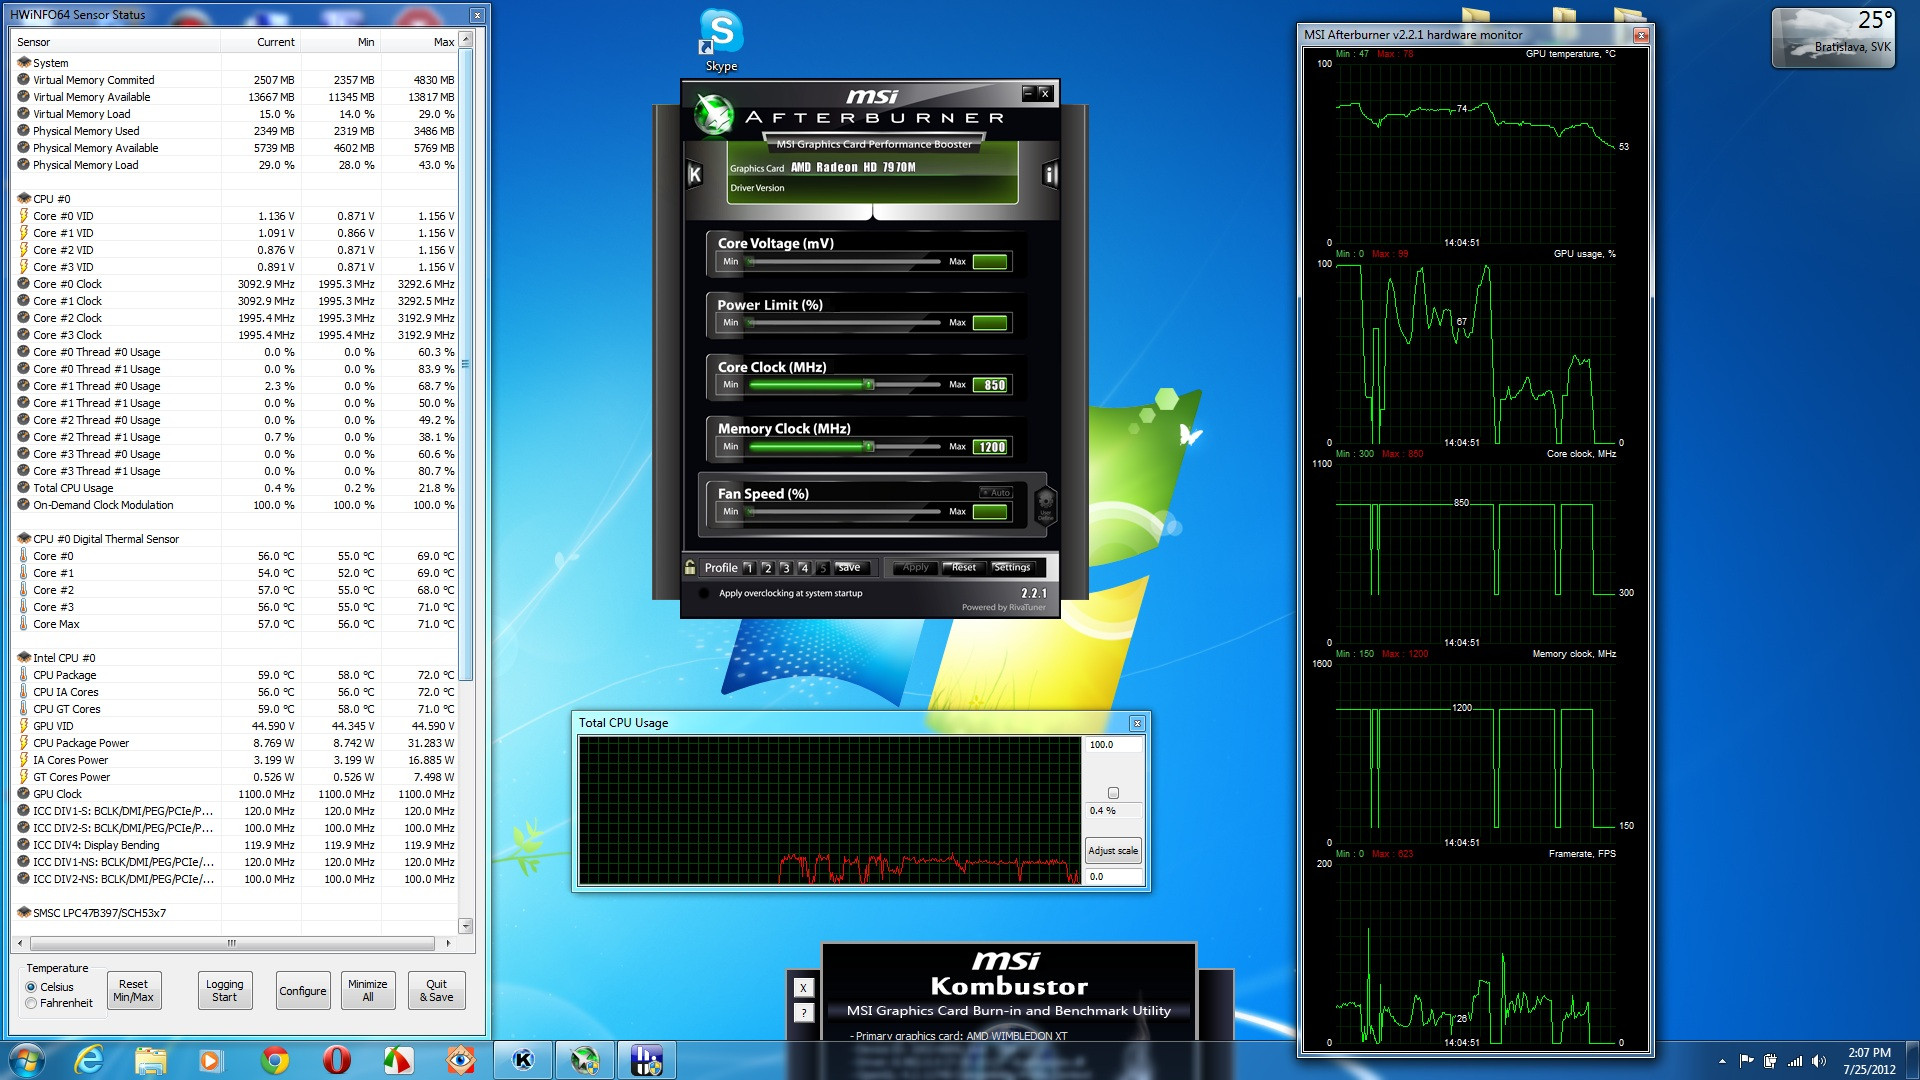The height and width of the screenshot is (1080, 1920).
Task: Click Minimize All in HWiNFO
Action: click(x=367, y=991)
